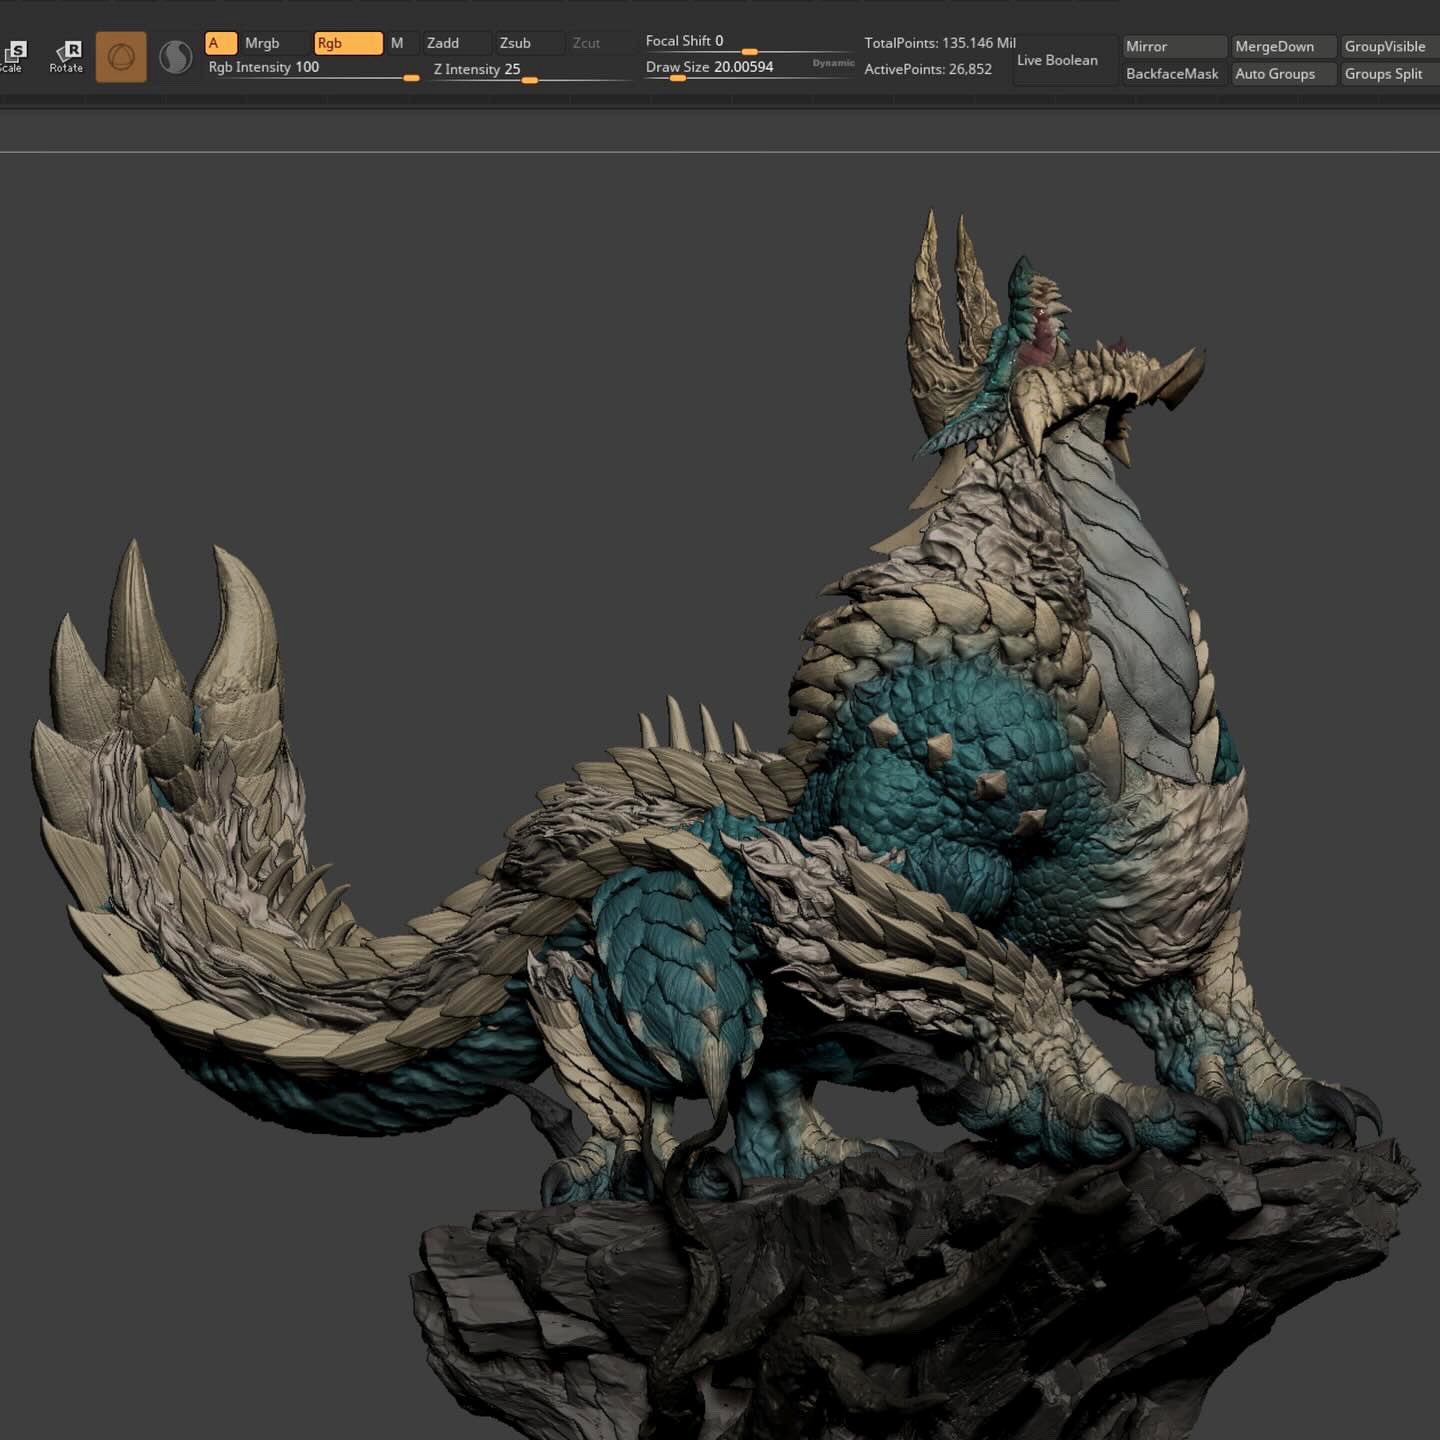The width and height of the screenshot is (1440, 1440).
Task: Click the gray sphere Sculptris Pro icon
Action: point(176,57)
